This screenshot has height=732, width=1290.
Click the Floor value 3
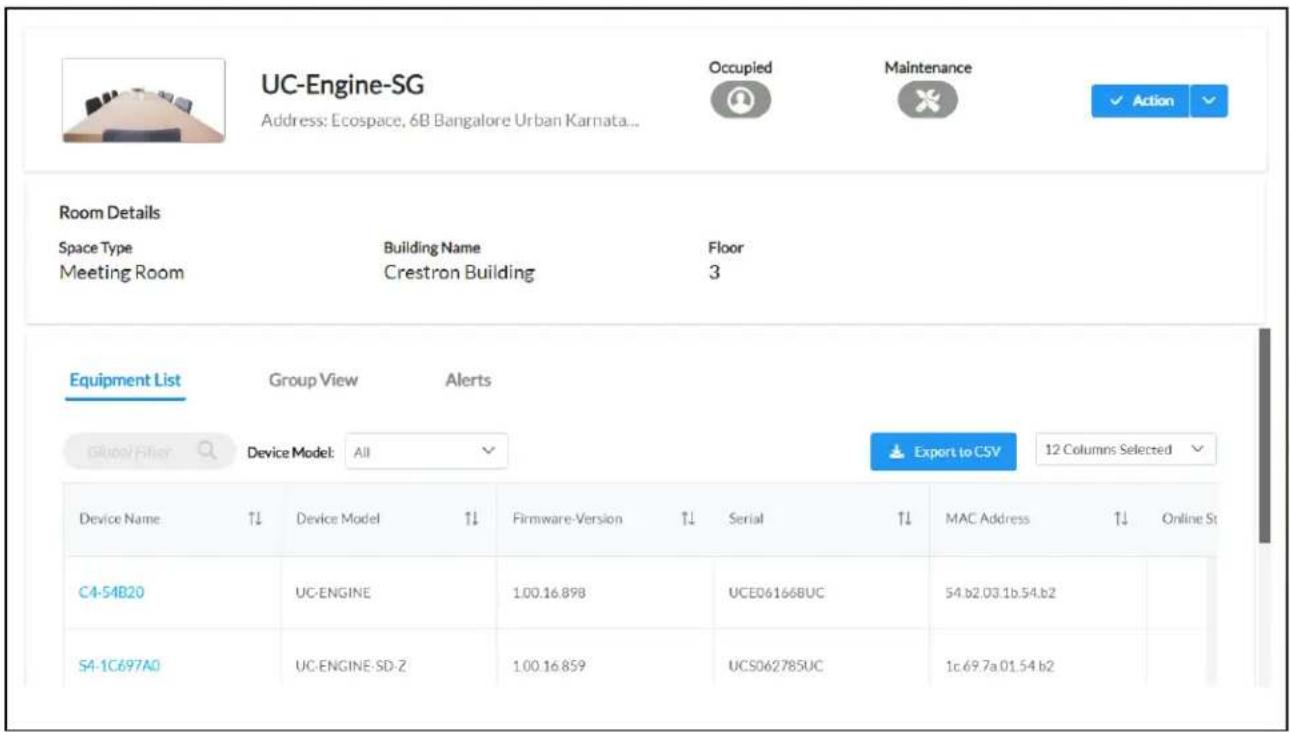click(x=714, y=272)
